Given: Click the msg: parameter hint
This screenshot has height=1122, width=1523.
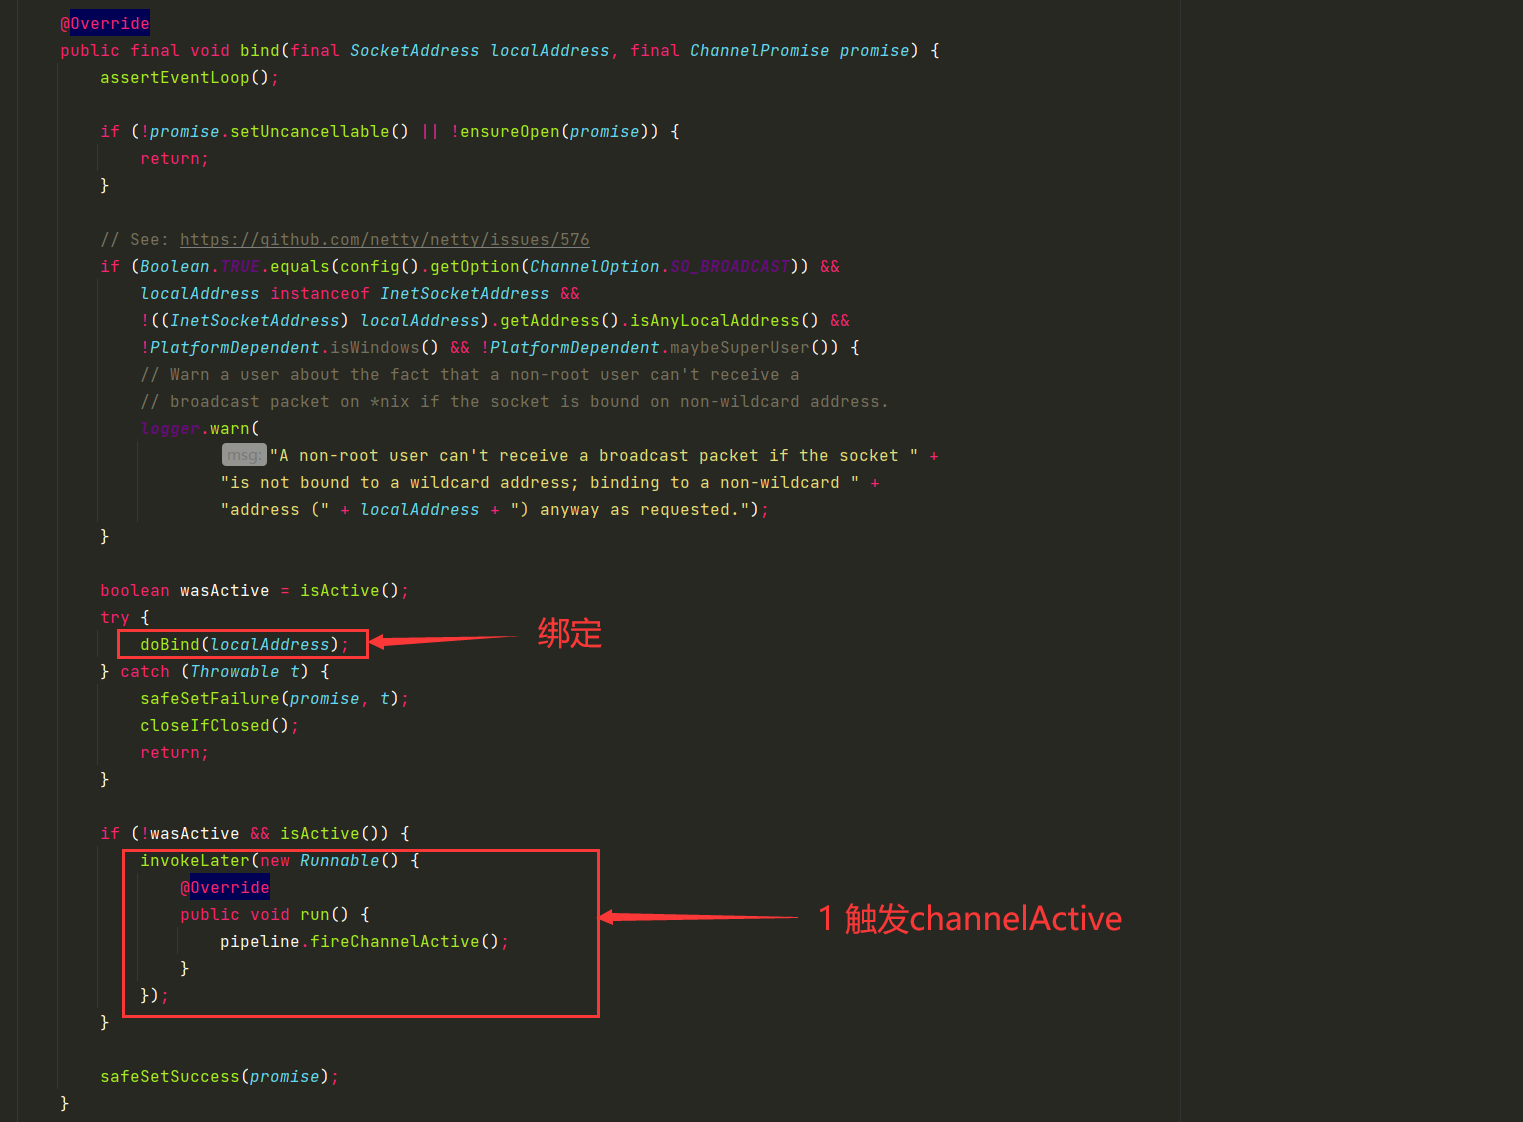Looking at the screenshot, I should pyautogui.click(x=244, y=455).
